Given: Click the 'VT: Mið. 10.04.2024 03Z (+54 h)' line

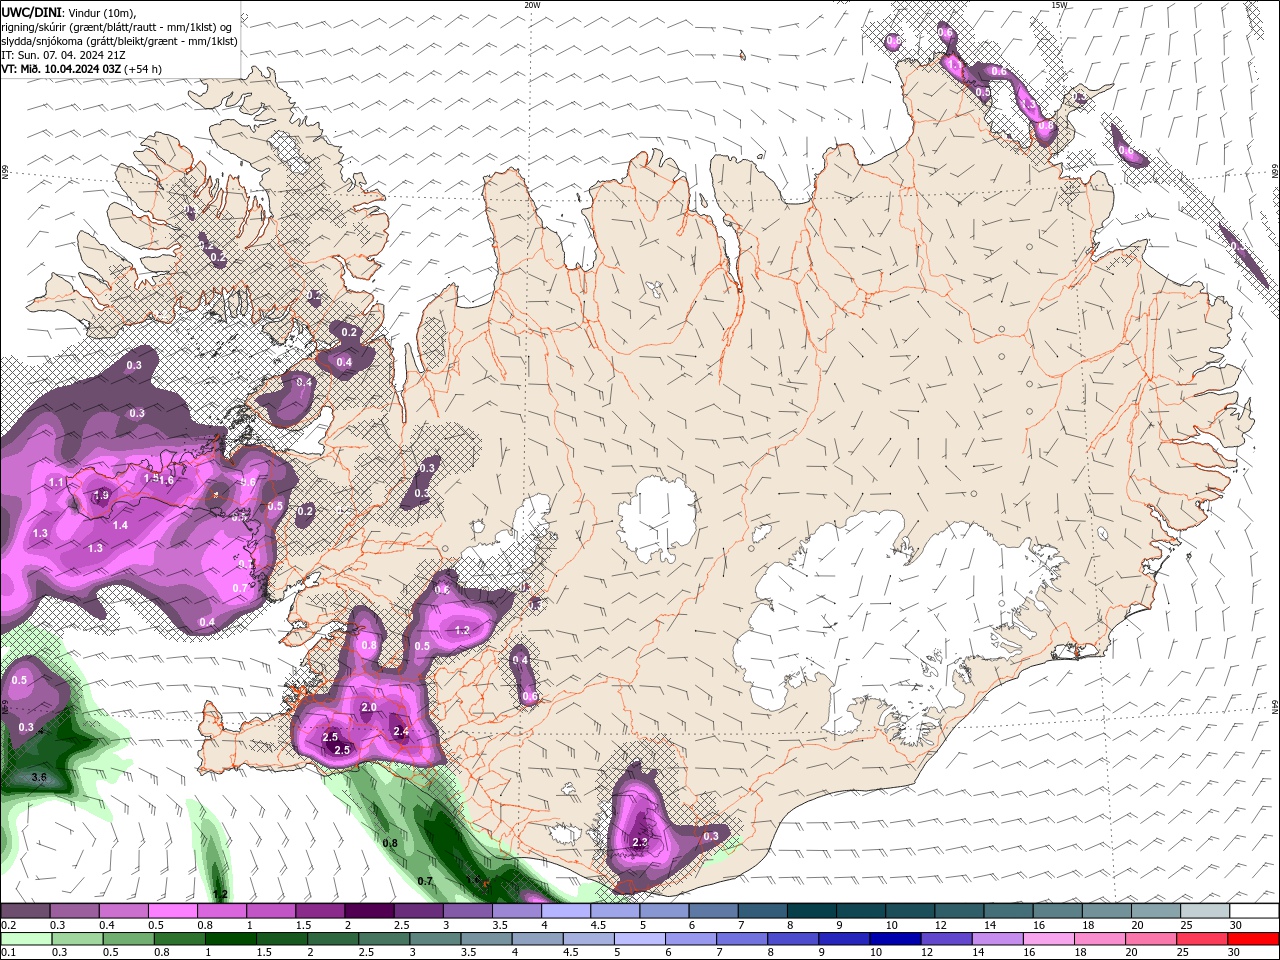Looking at the screenshot, I should (x=81, y=69).
